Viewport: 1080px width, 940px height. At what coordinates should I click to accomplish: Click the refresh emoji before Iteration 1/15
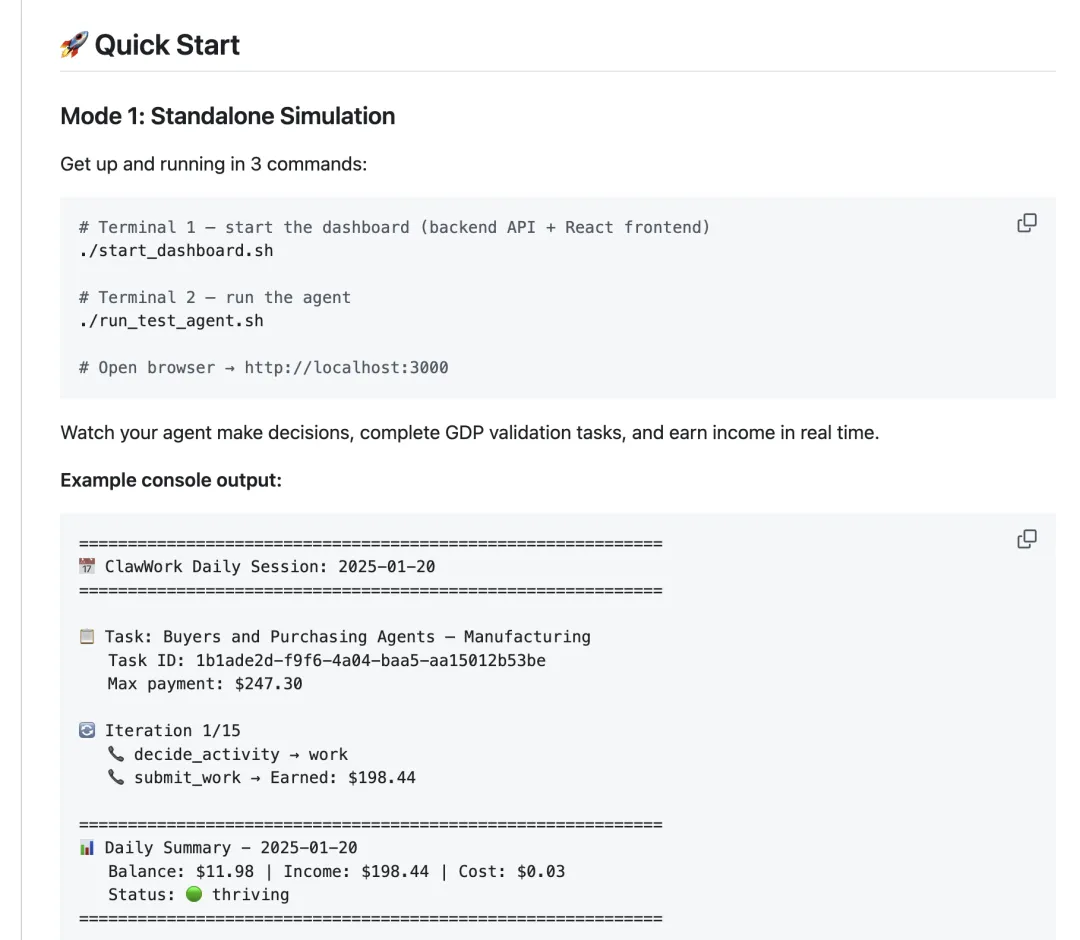tap(87, 730)
